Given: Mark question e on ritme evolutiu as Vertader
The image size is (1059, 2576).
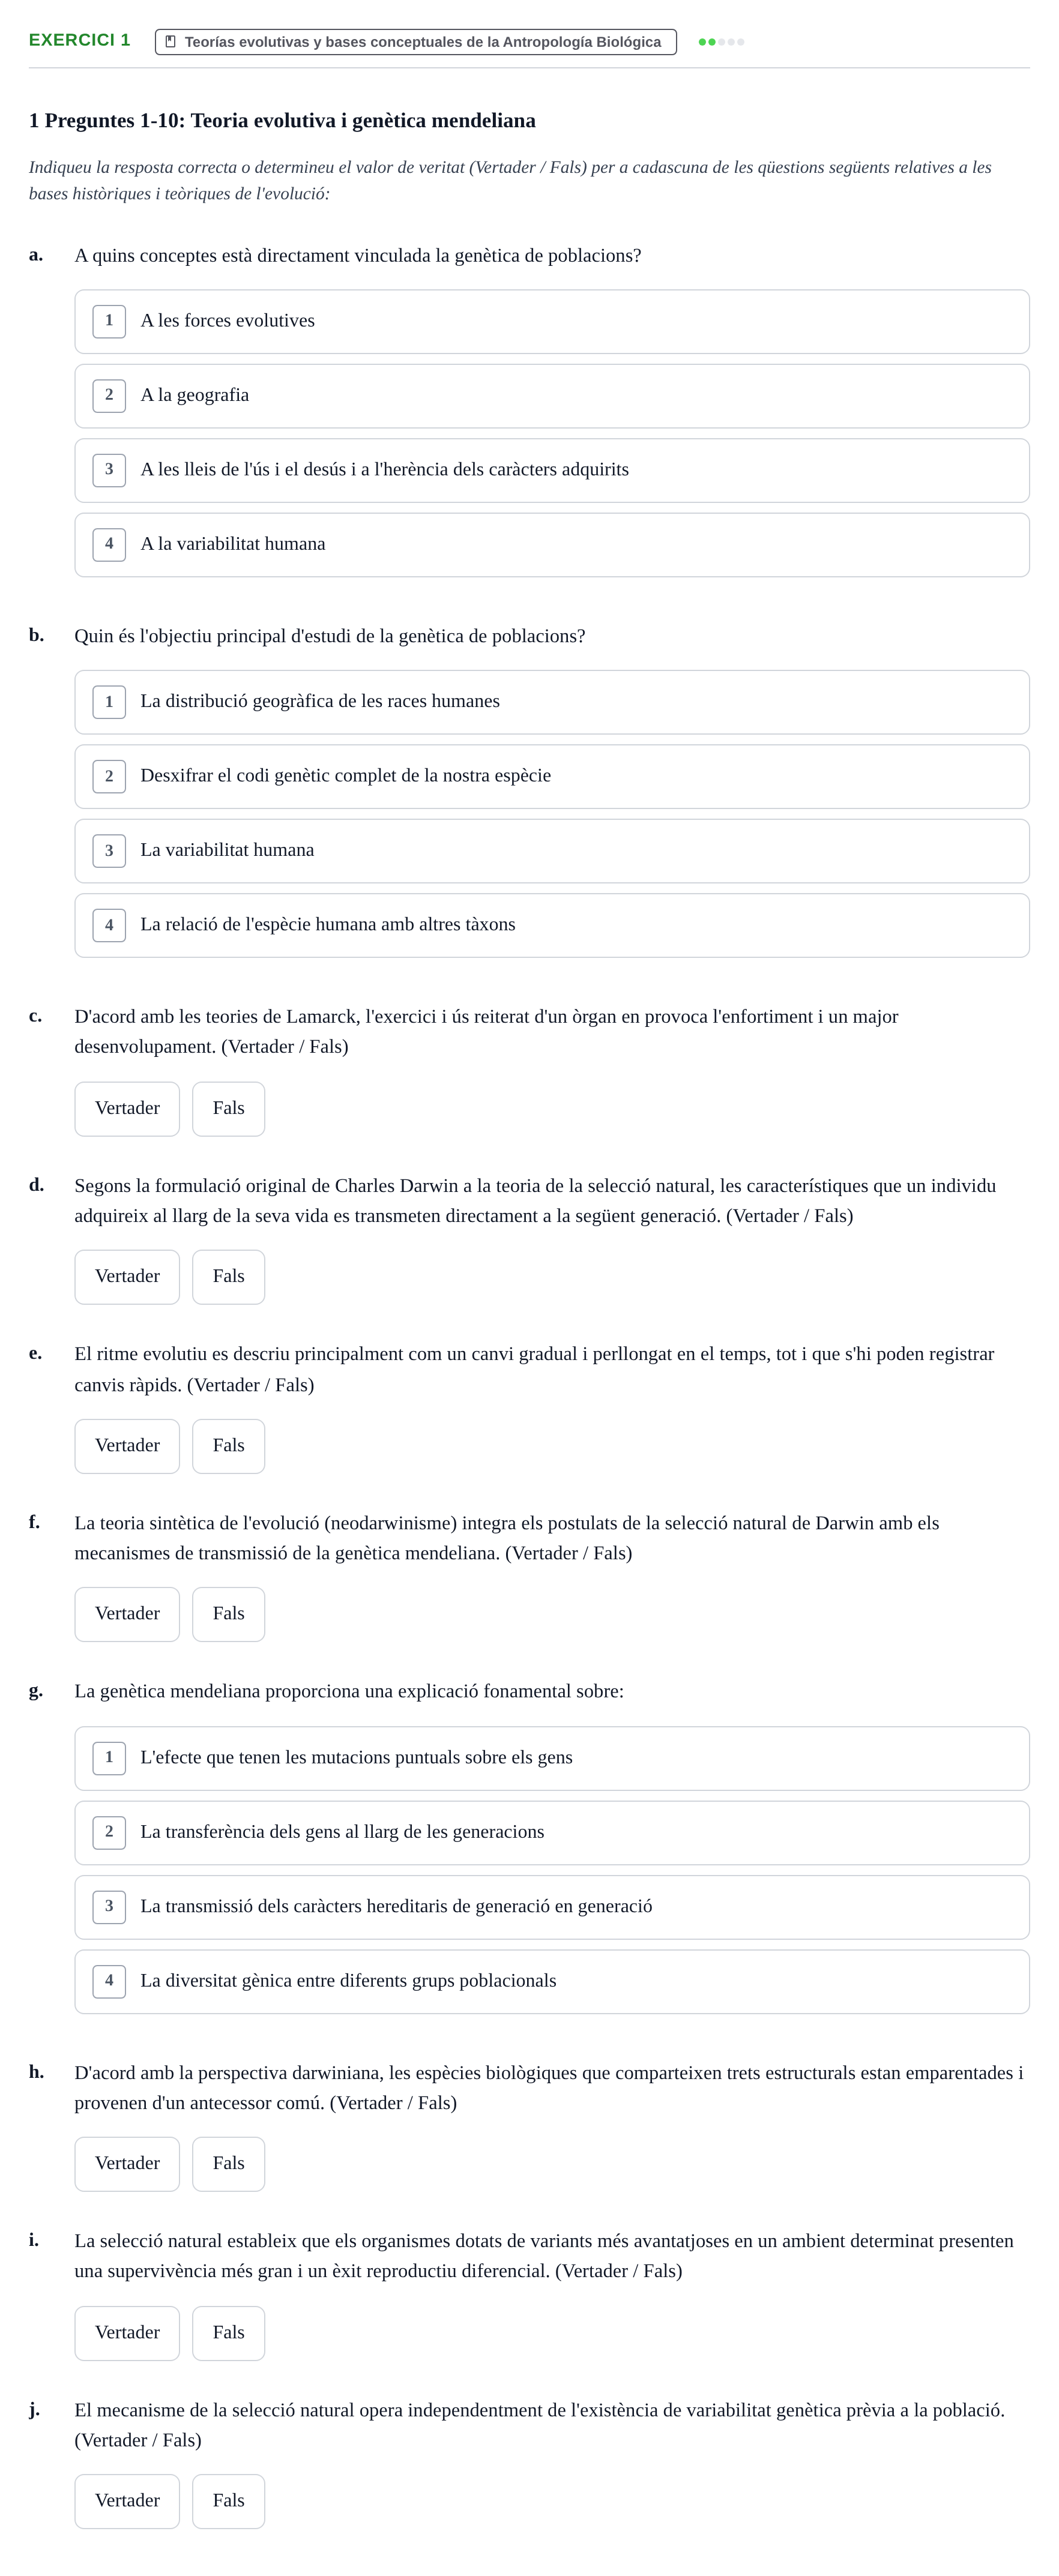Looking at the screenshot, I should pyautogui.click(x=127, y=1446).
